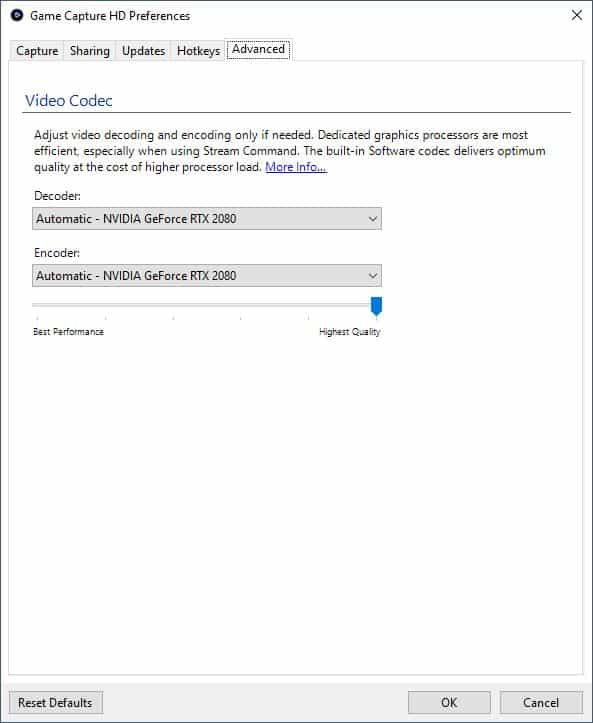593x723 pixels.
Task: Click the Encoder label
Action: tap(57, 253)
